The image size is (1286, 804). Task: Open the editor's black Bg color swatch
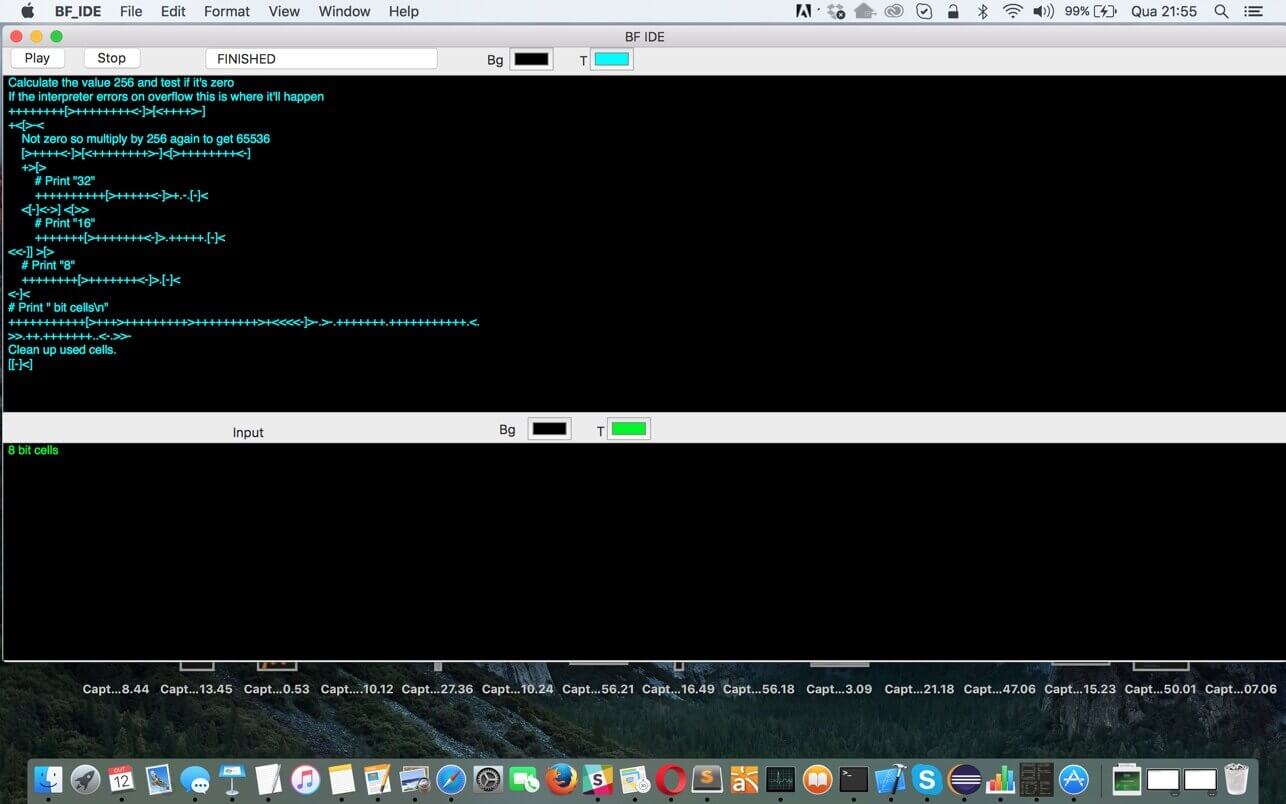point(531,59)
